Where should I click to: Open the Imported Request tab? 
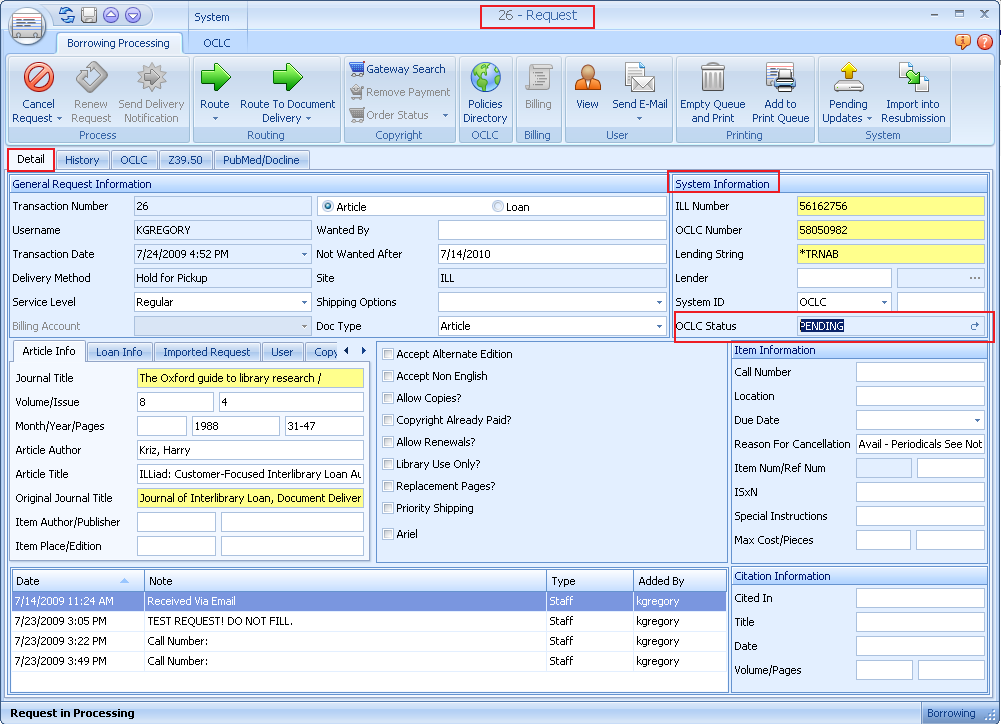(206, 351)
